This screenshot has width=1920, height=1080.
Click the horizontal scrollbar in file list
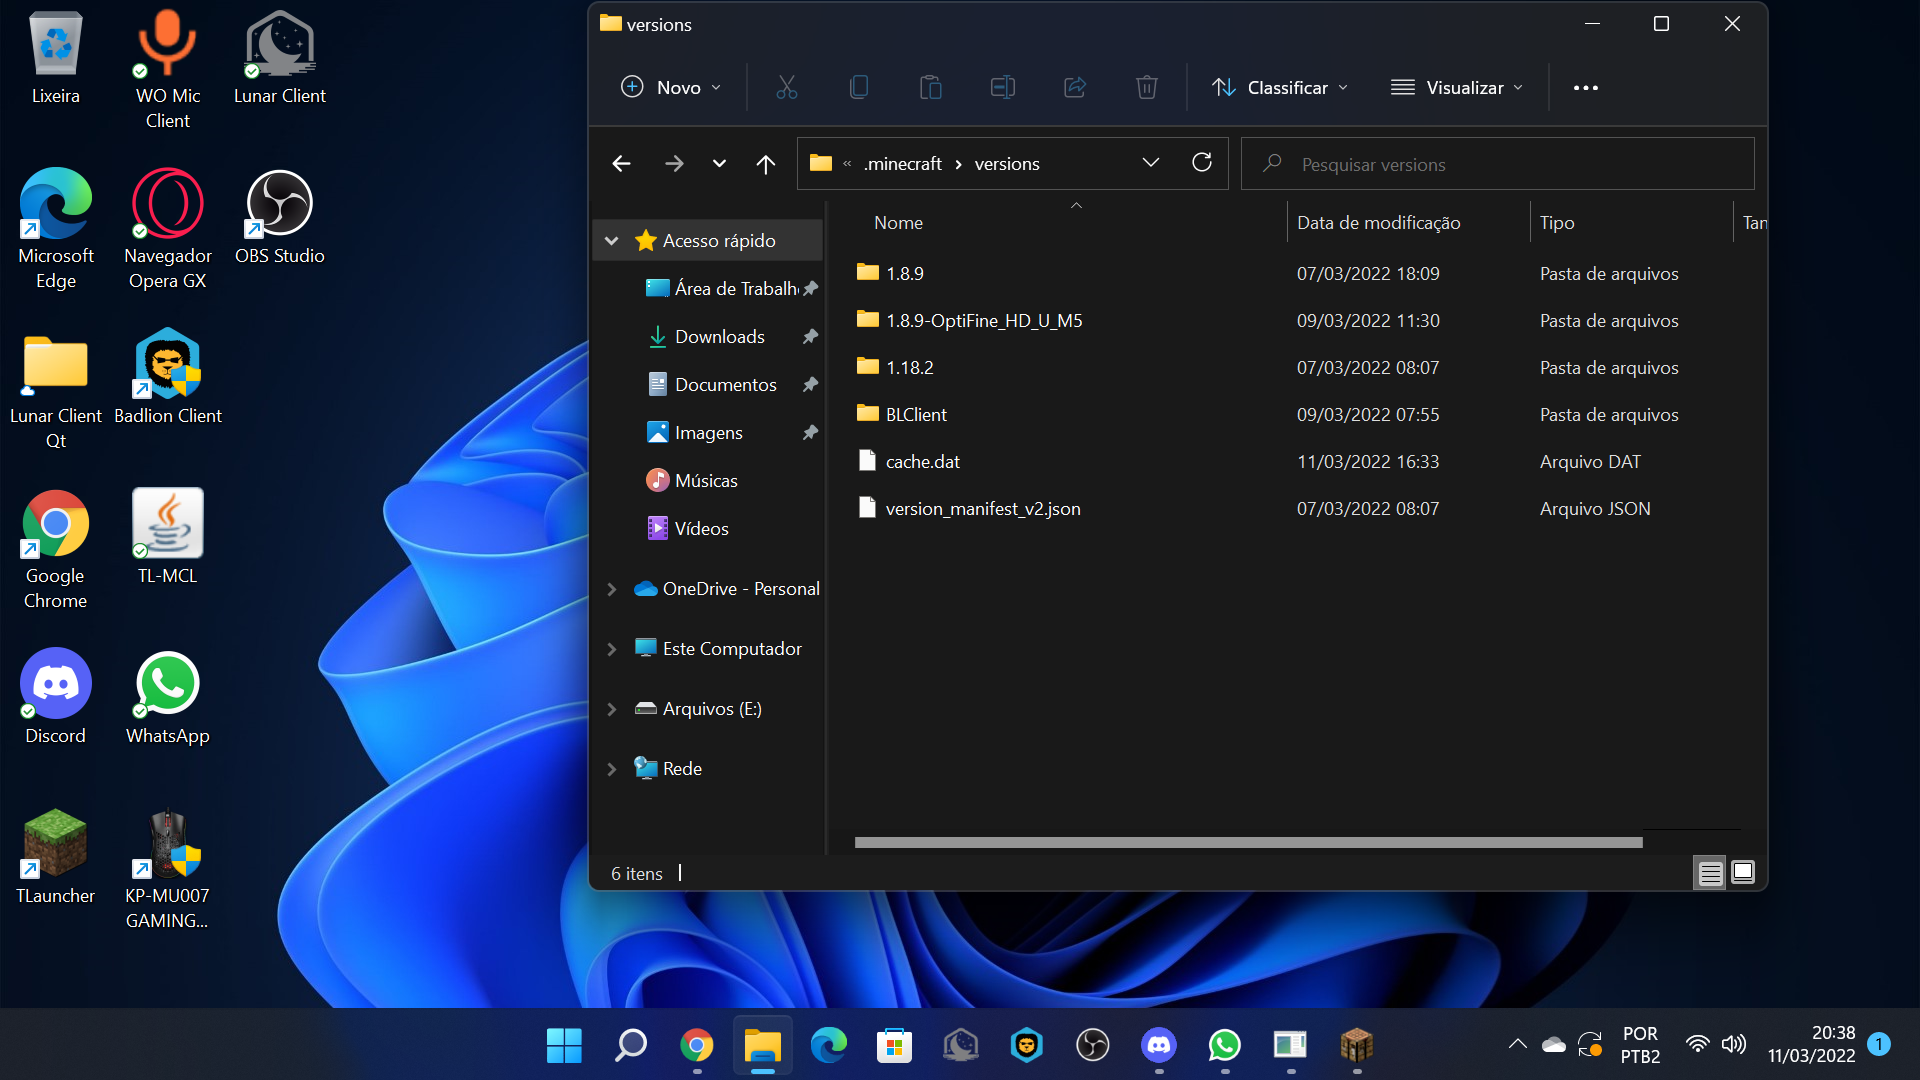pos(1248,843)
